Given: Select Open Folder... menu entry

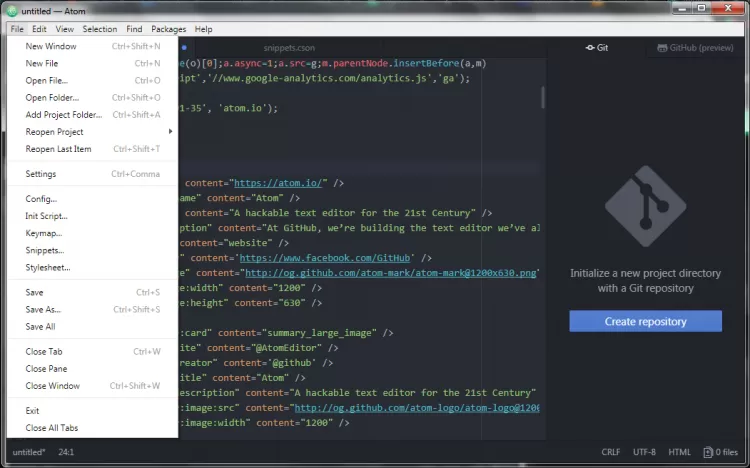Looking at the screenshot, I should point(93,98).
